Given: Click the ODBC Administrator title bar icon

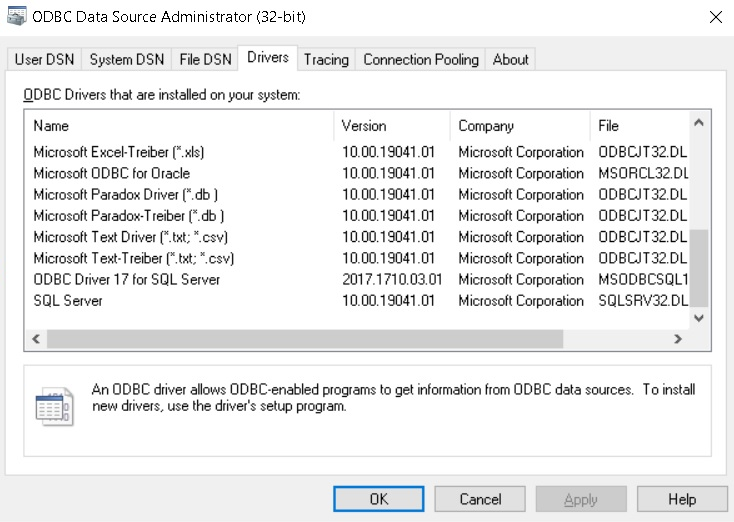Looking at the screenshot, I should (16, 17).
